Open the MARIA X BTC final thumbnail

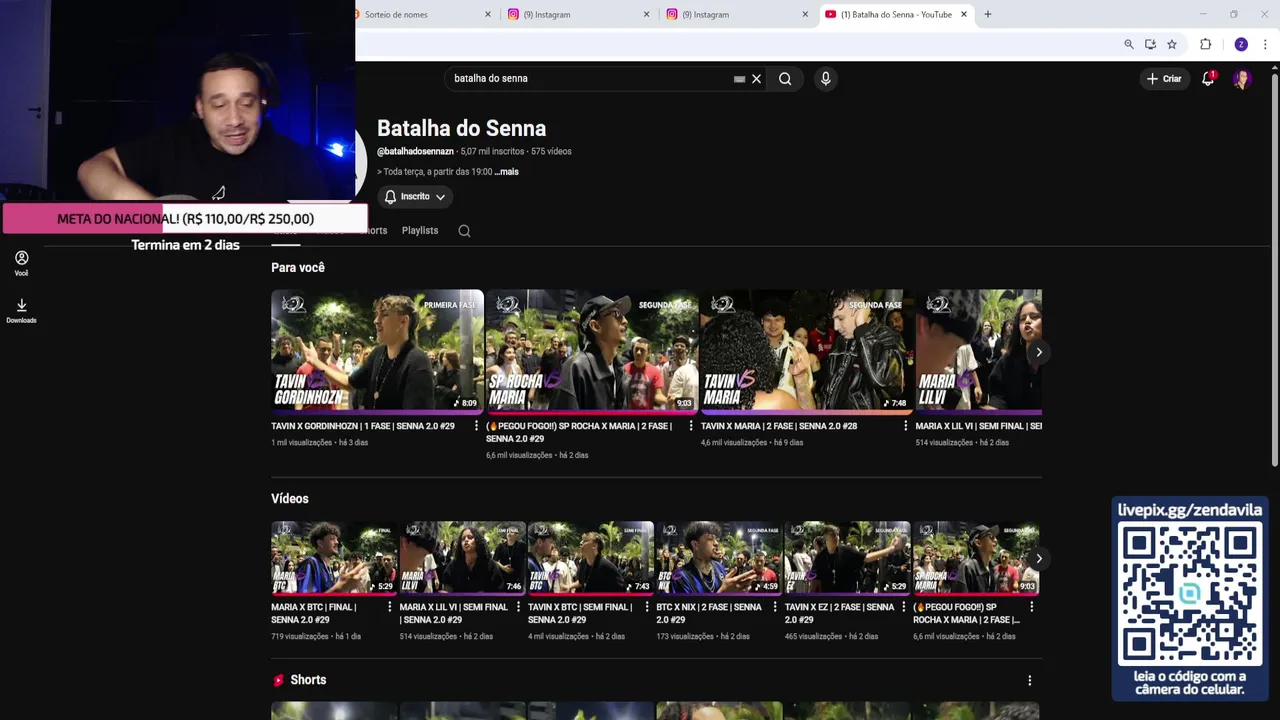coord(334,558)
